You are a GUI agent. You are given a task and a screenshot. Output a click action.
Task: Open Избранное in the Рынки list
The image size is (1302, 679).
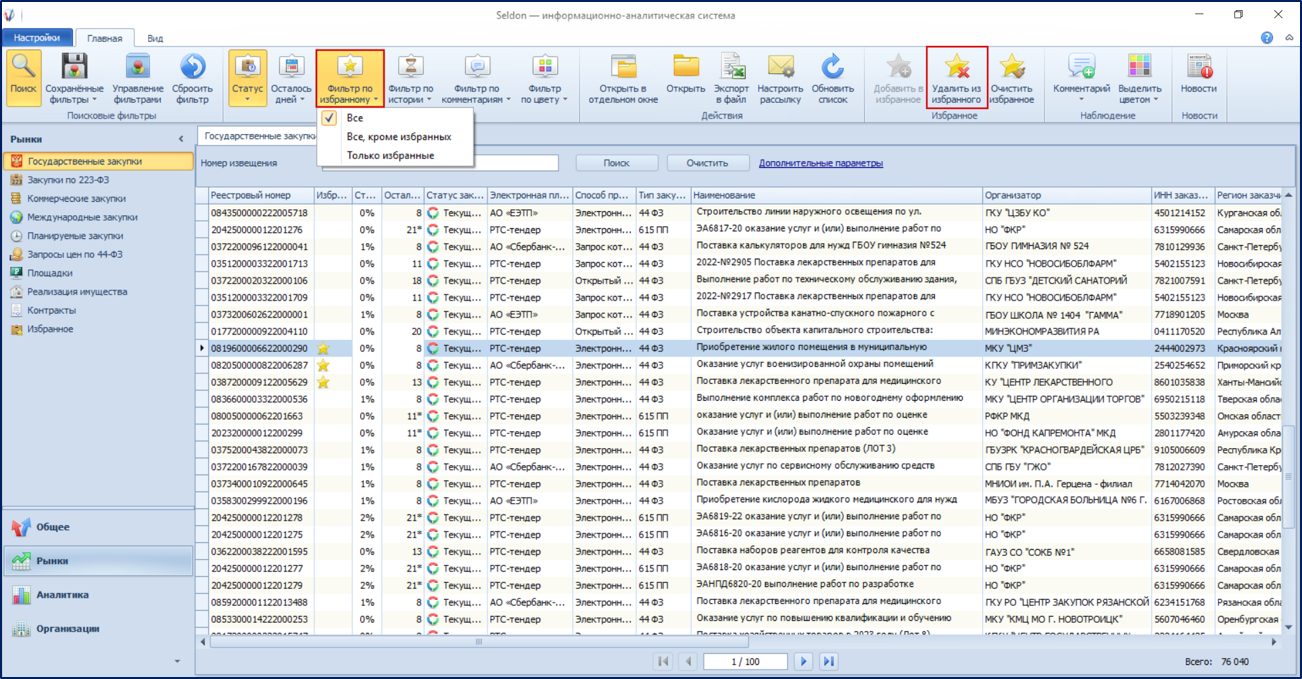point(98,329)
